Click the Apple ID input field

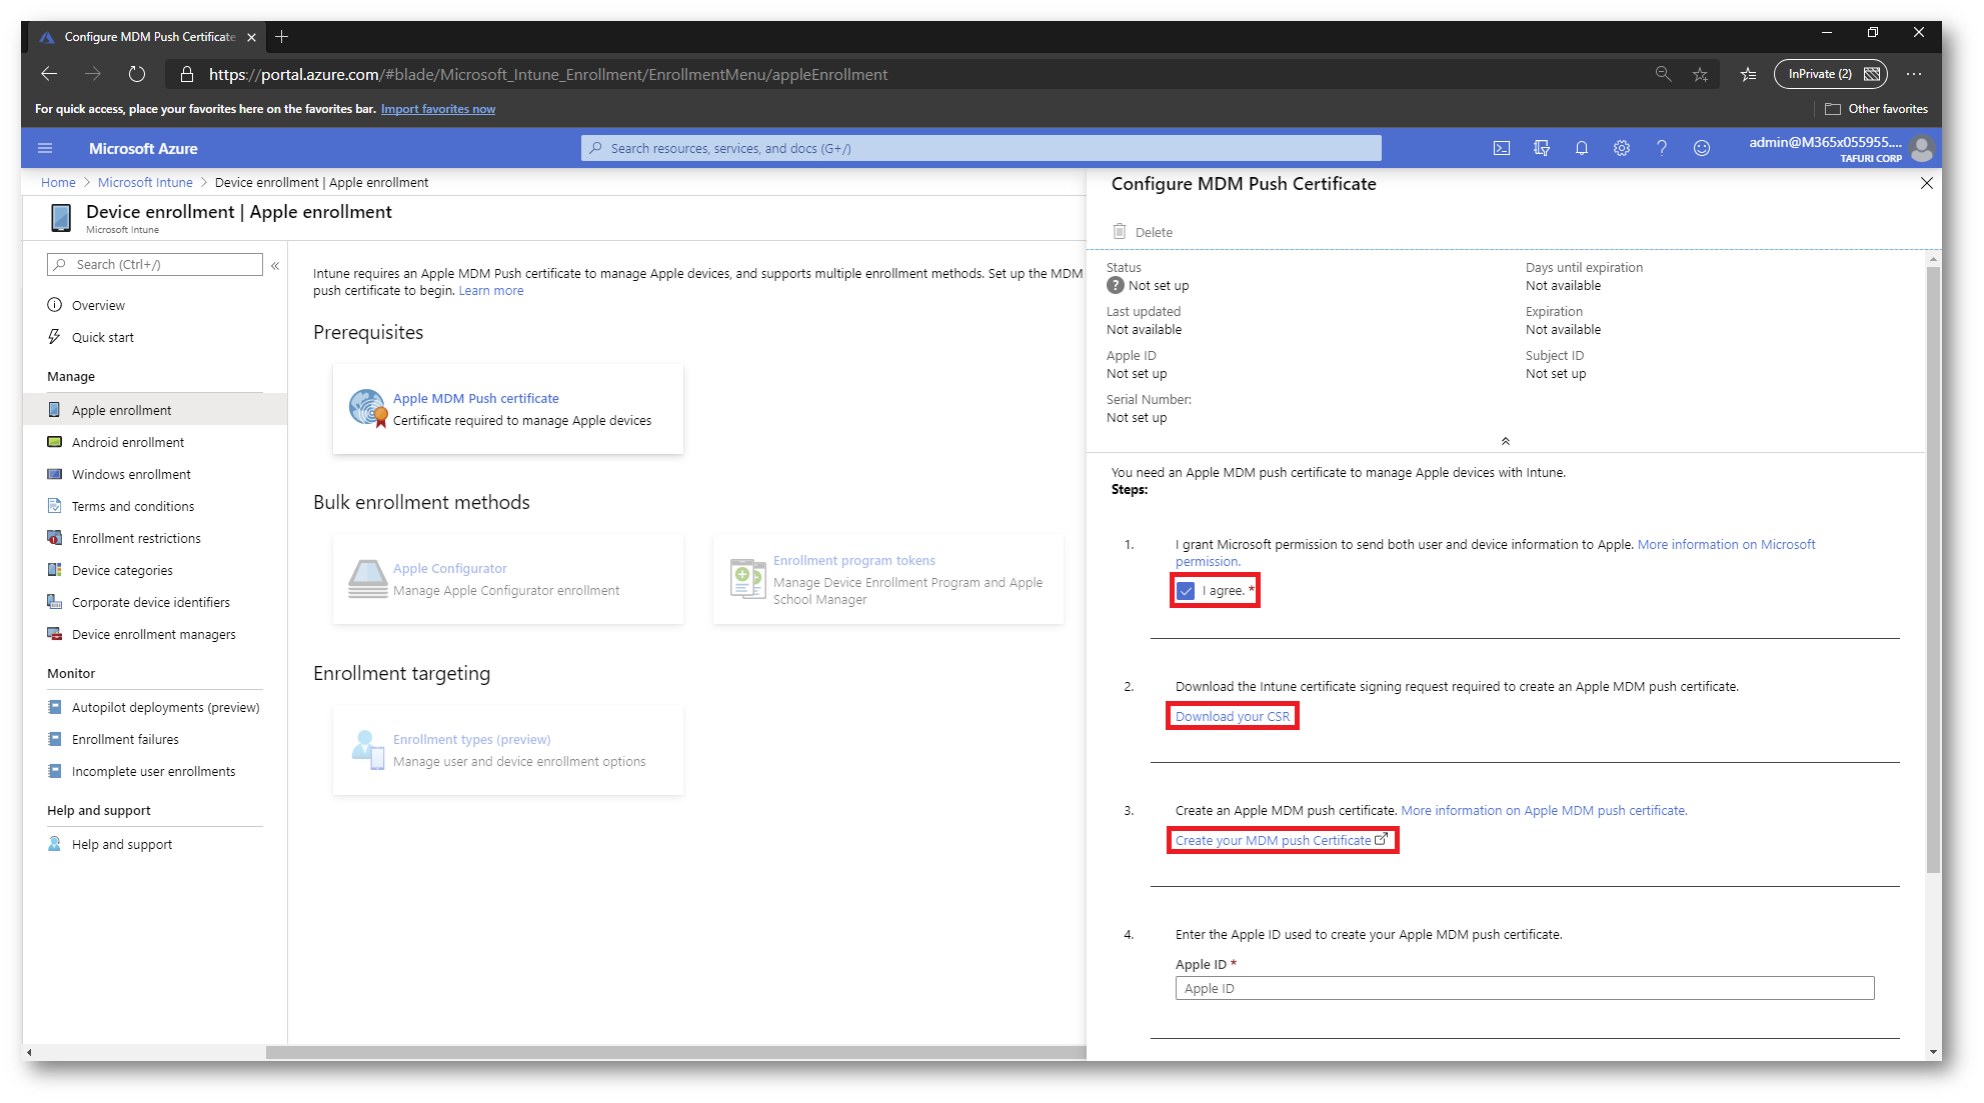[x=1524, y=988]
